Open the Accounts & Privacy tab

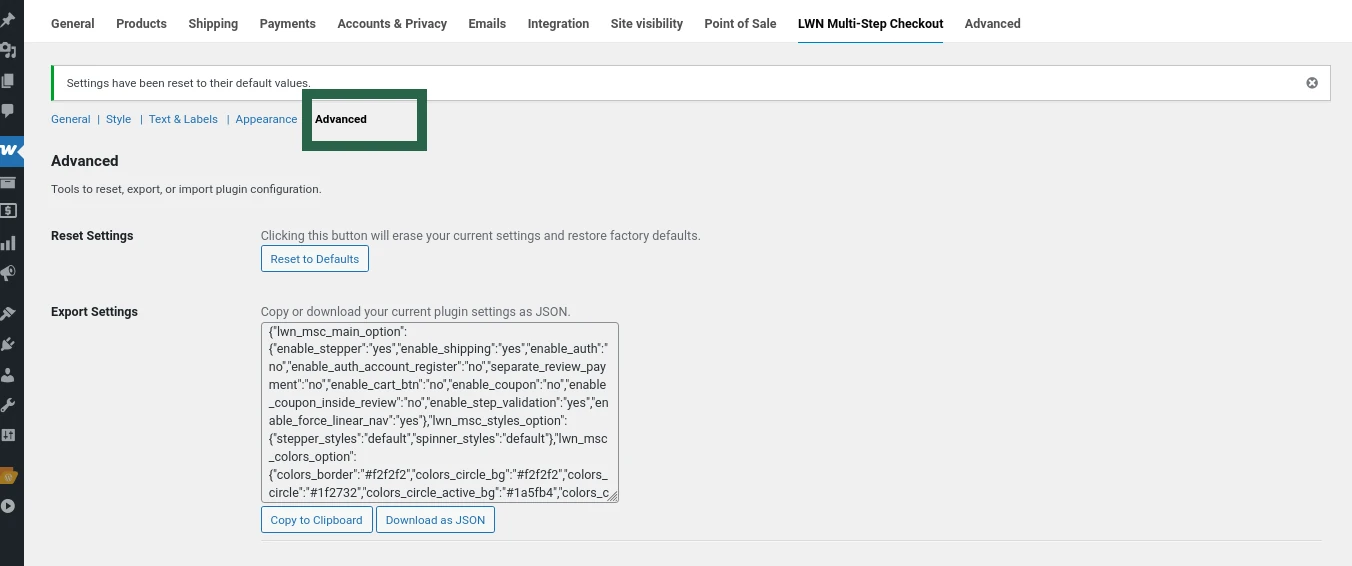(392, 23)
